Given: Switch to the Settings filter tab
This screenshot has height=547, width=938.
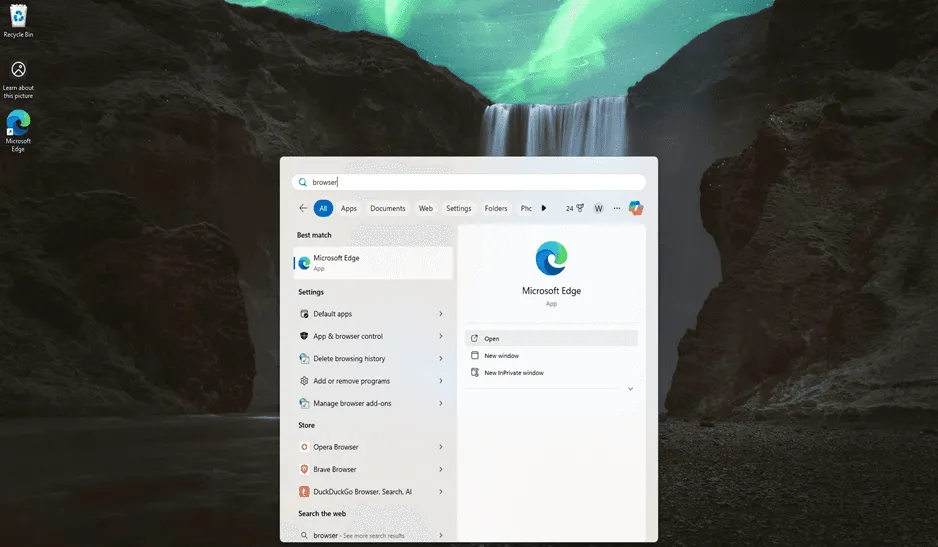Looking at the screenshot, I should pos(458,208).
